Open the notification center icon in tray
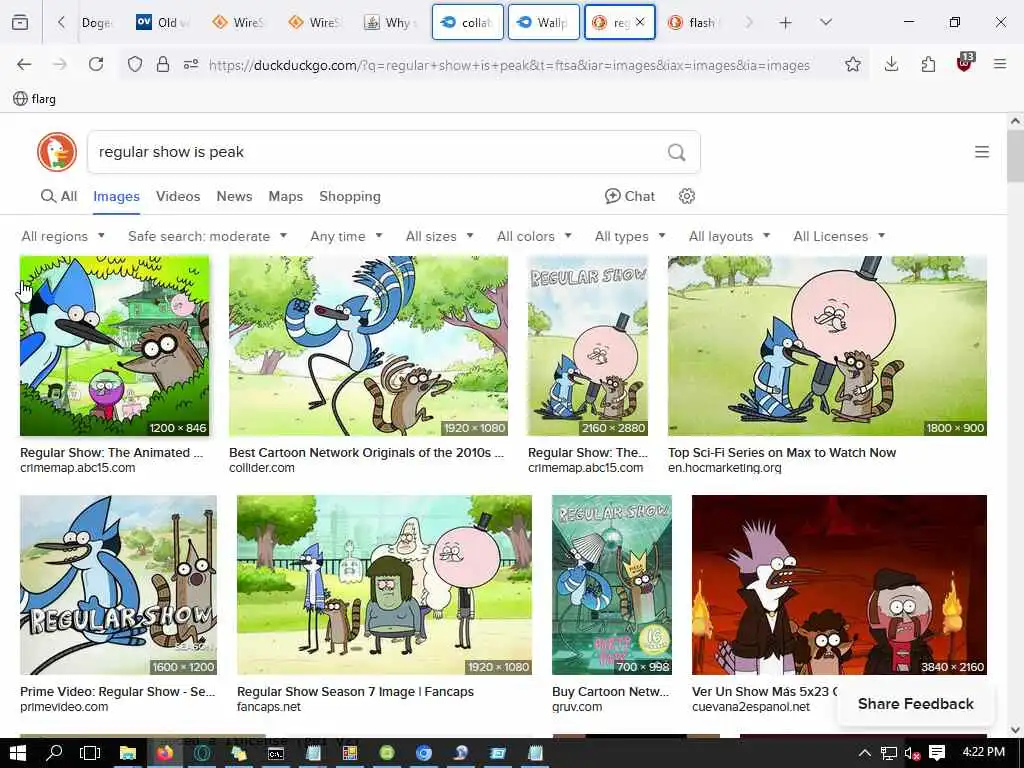 [x=937, y=753]
